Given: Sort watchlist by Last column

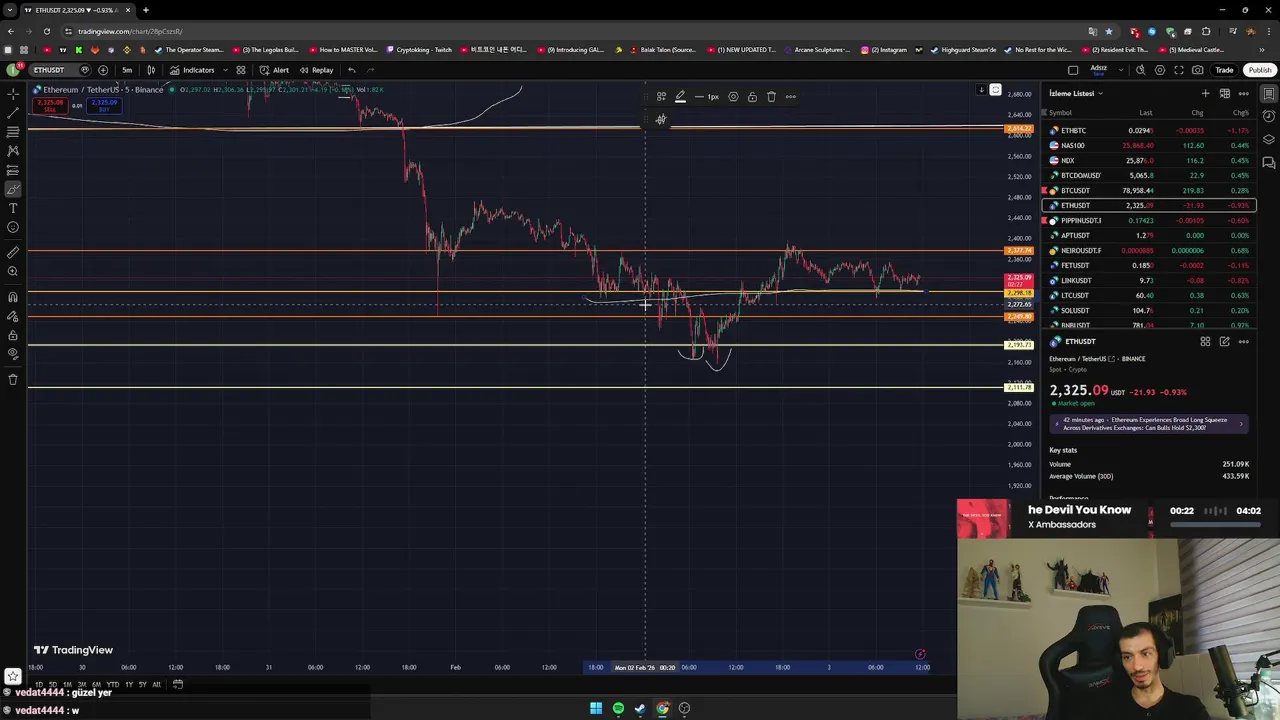Looking at the screenshot, I should (x=1146, y=113).
